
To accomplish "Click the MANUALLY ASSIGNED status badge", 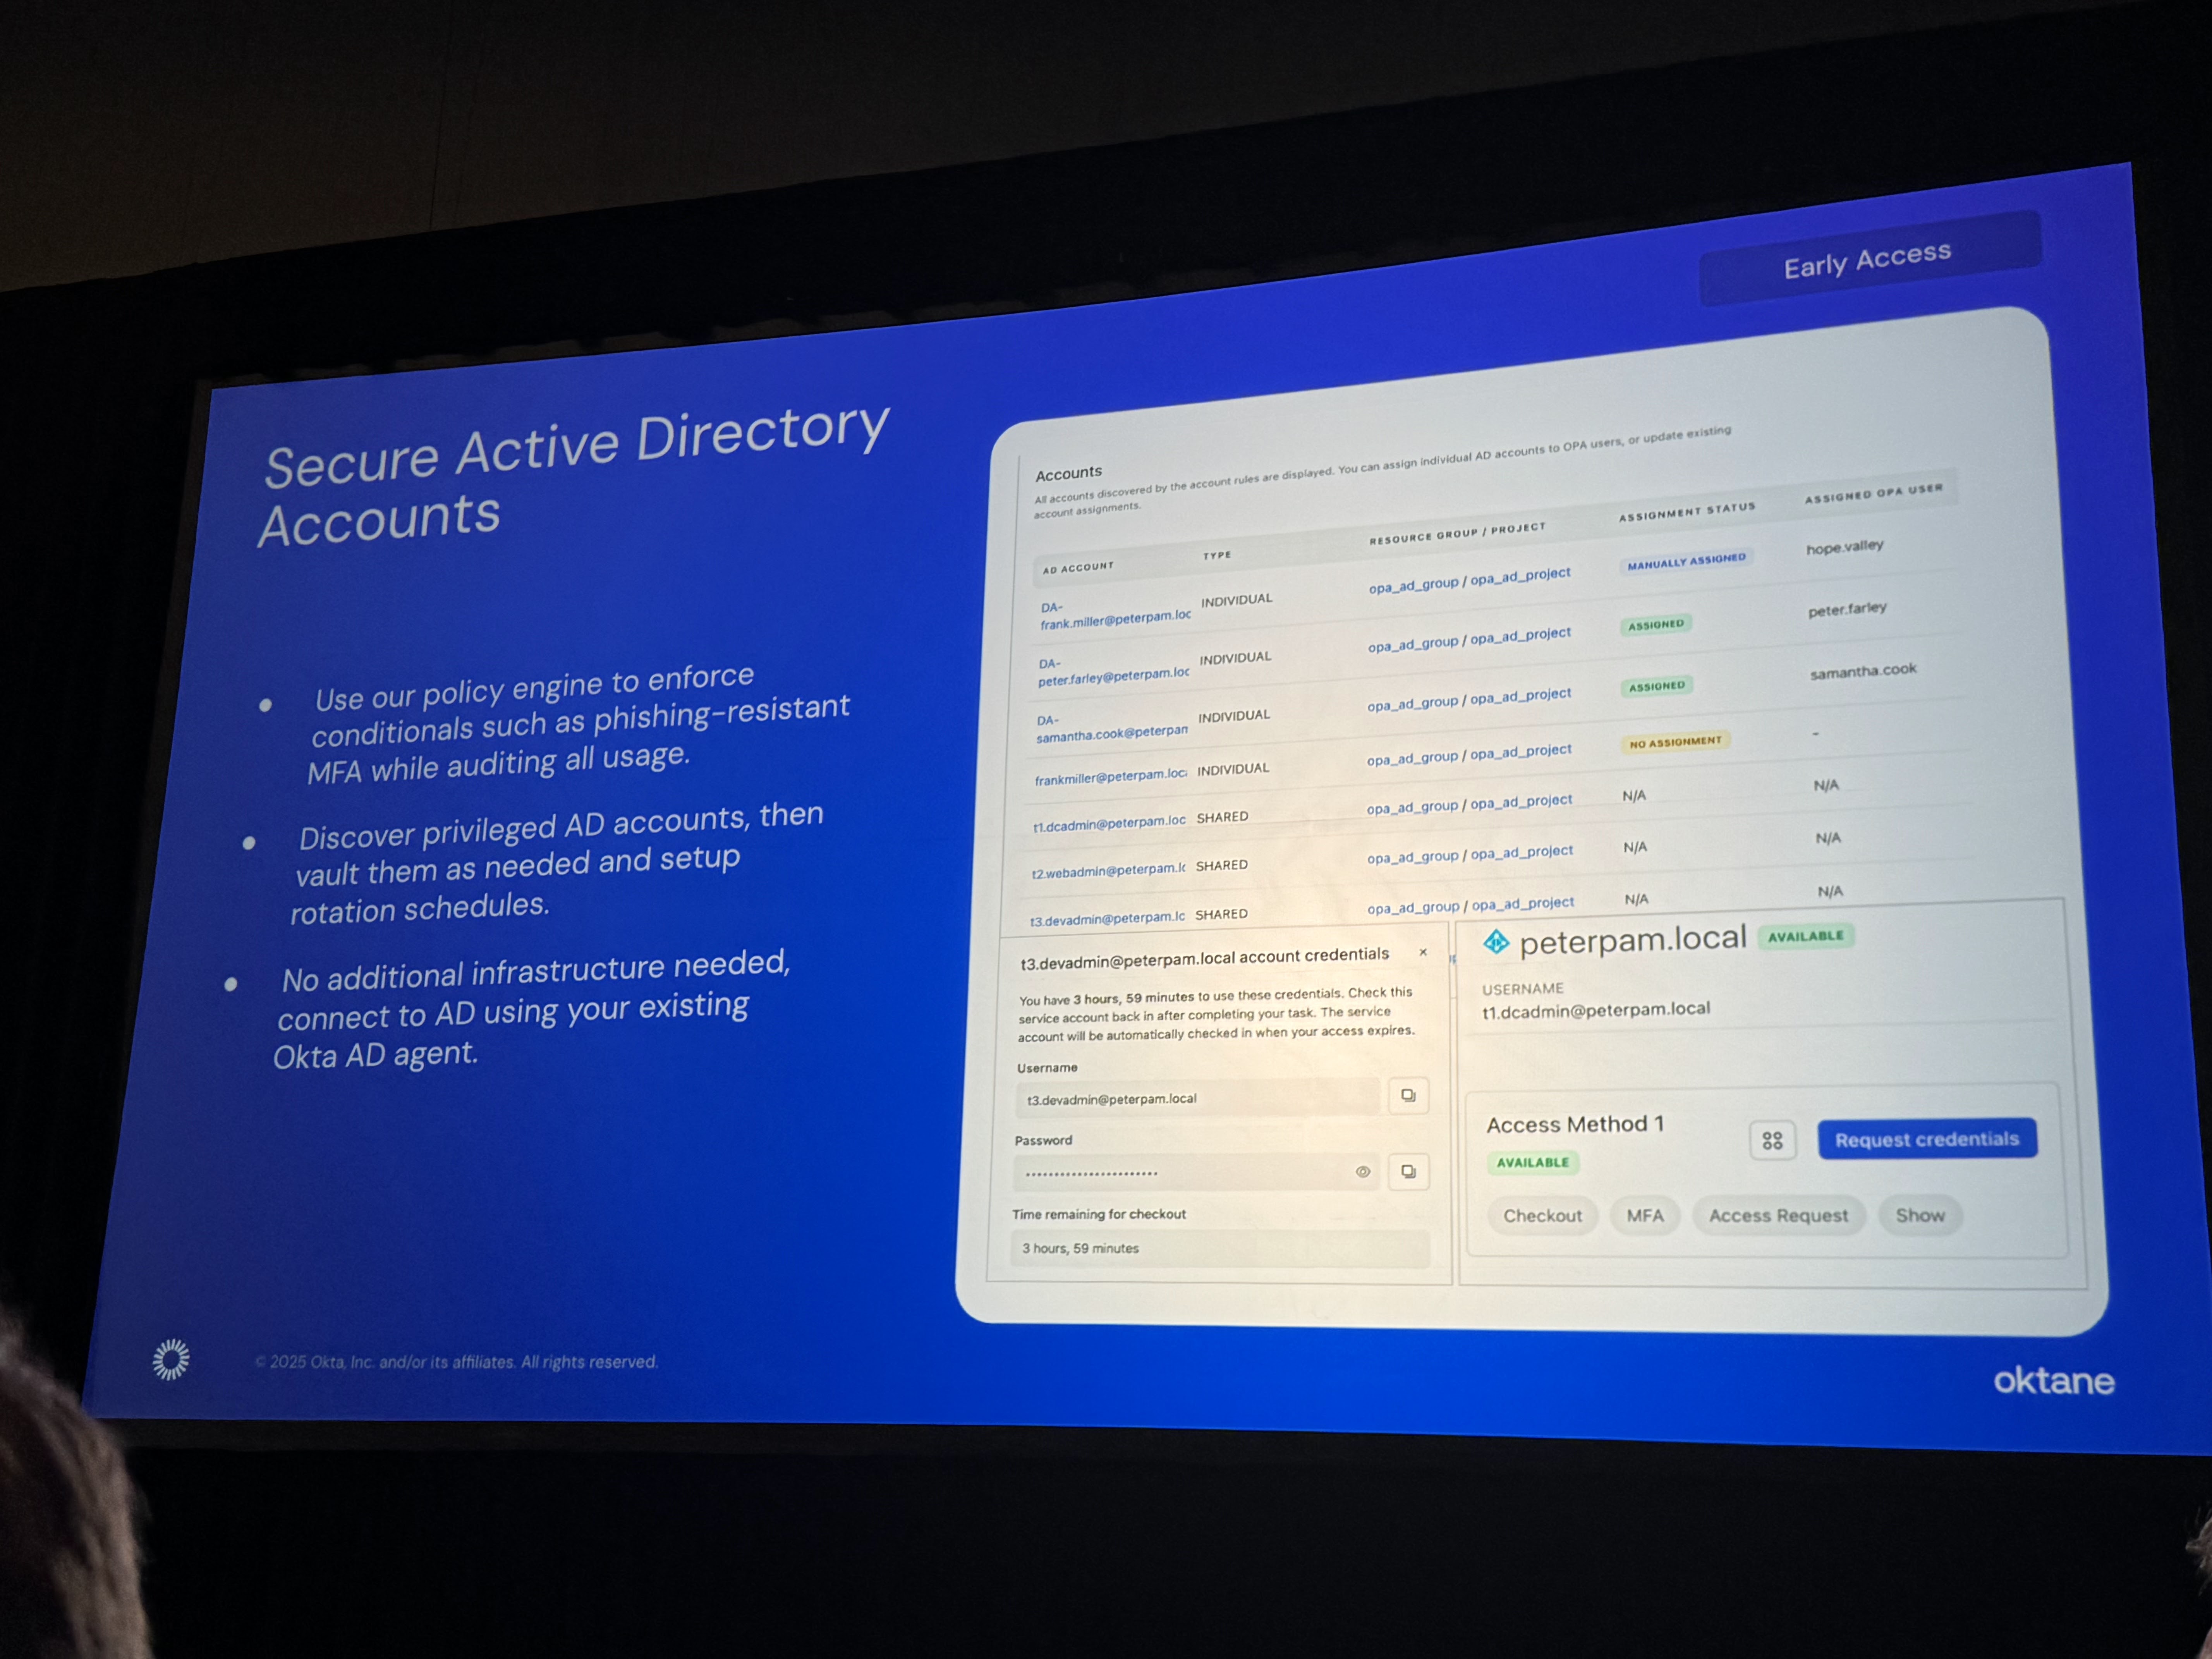I will (1686, 561).
